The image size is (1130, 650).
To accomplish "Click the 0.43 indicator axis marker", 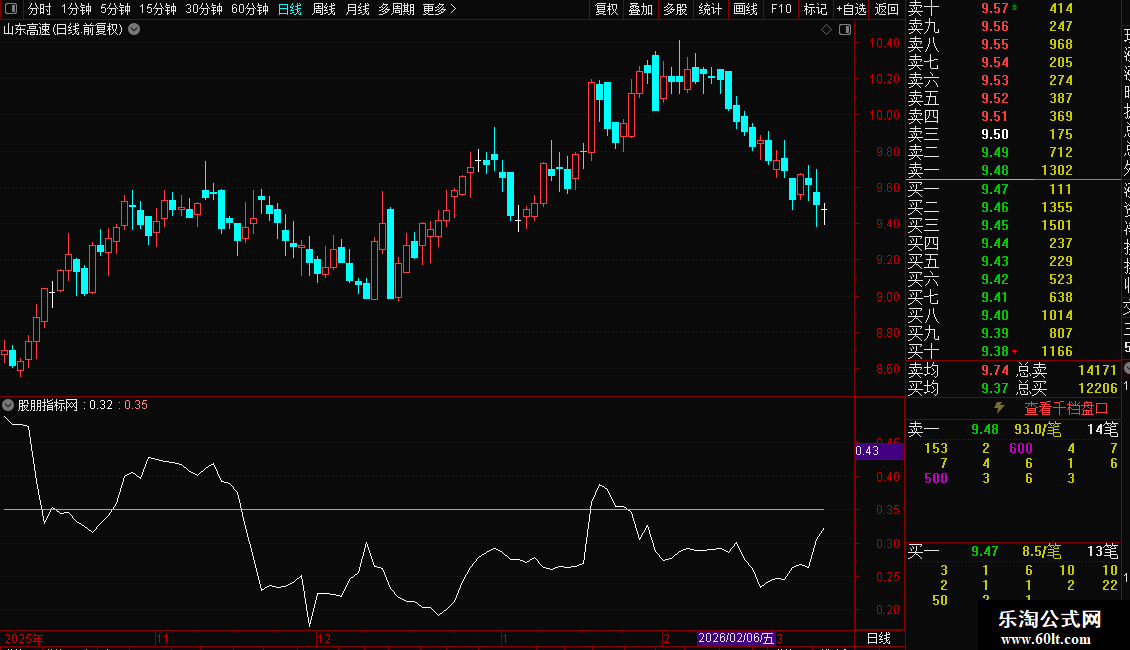I will 878,451.
